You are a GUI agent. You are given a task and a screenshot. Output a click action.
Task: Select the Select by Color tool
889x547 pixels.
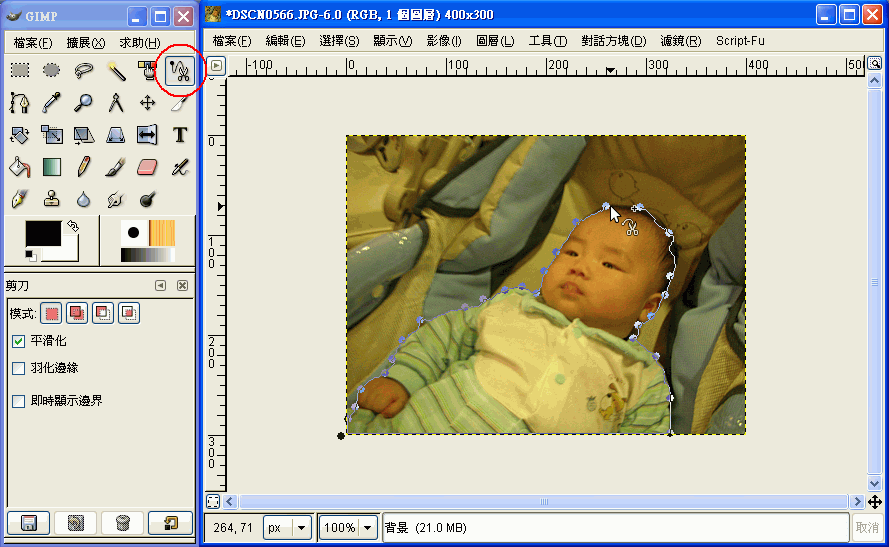point(147,70)
